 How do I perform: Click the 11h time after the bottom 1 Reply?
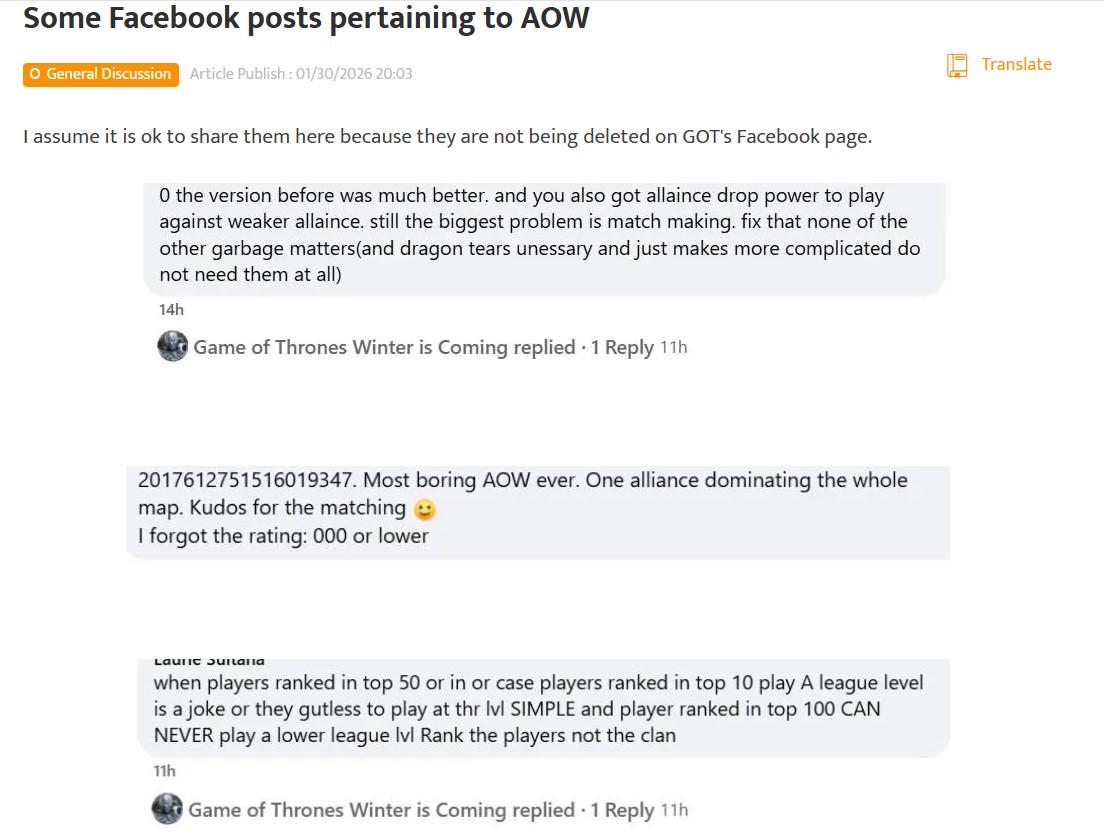pyautogui.click(x=675, y=810)
